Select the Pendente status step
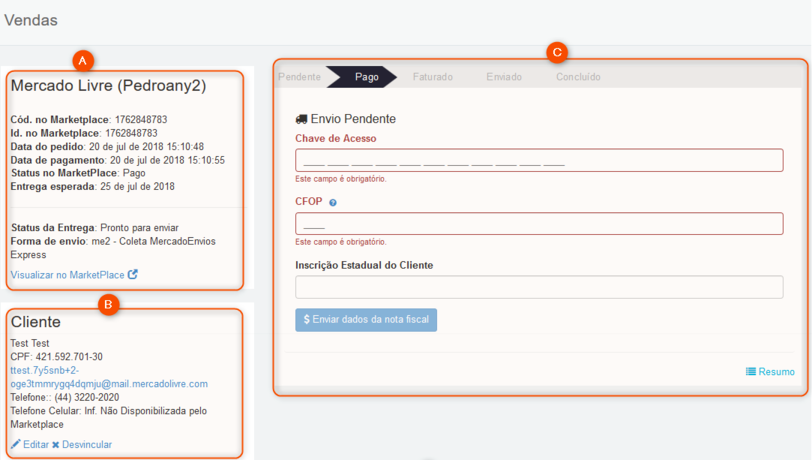The height and width of the screenshot is (460, 812). coord(299,77)
